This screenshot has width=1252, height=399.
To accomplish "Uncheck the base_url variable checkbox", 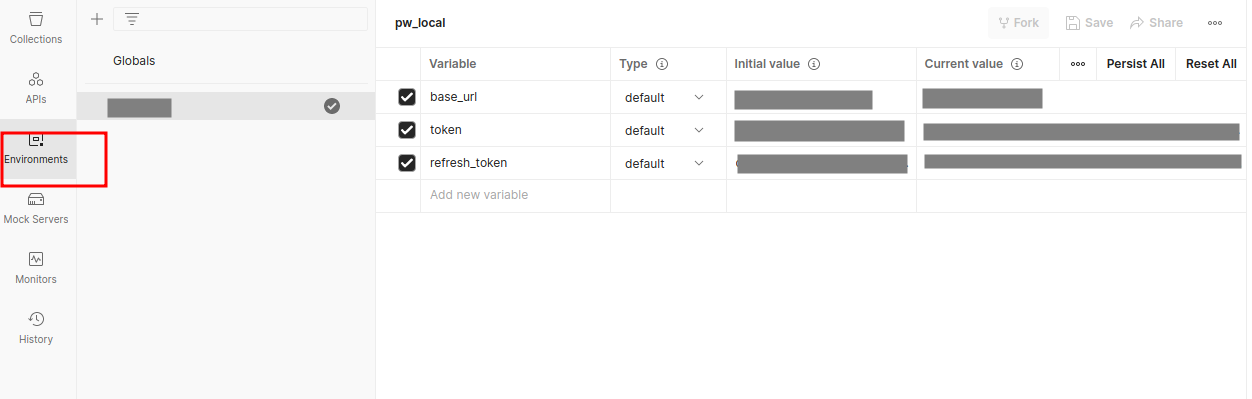I will point(407,97).
